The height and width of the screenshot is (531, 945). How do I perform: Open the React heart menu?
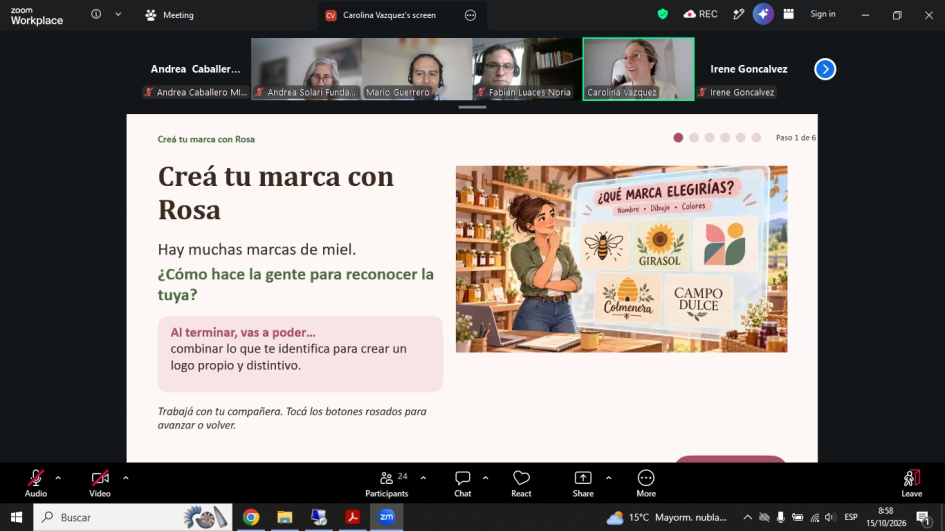coord(521,484)
